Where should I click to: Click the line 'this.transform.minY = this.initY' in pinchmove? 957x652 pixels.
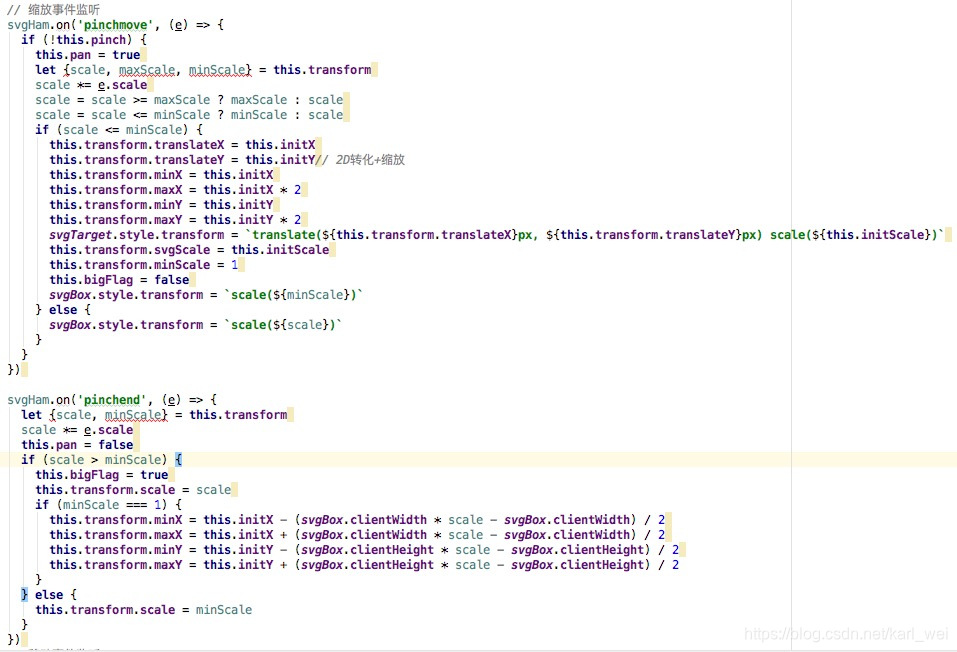point(162,205)
